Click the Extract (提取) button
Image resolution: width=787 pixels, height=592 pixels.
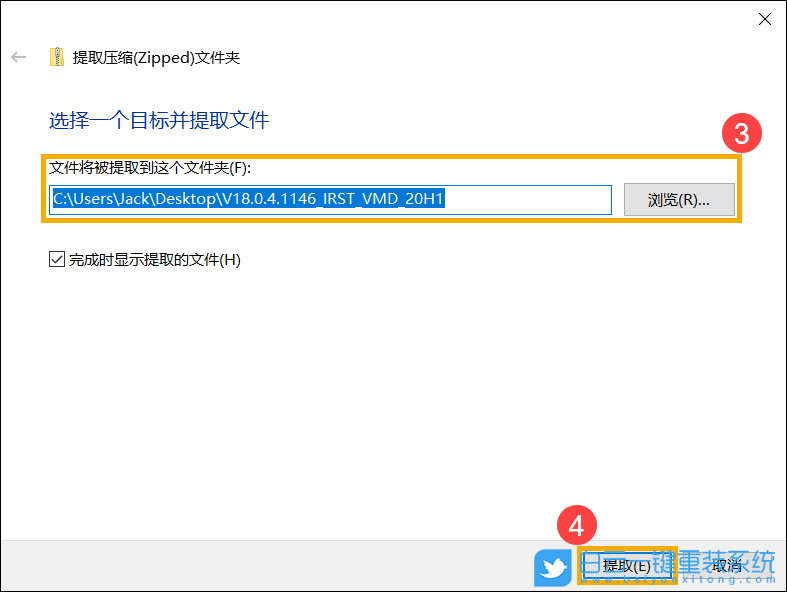coord(626,566)
